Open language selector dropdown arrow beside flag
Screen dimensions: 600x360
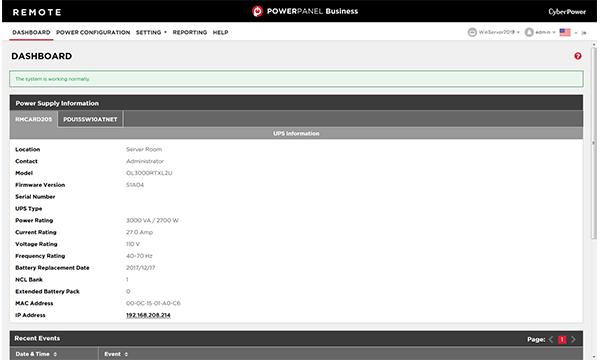(x=576, y=33)
